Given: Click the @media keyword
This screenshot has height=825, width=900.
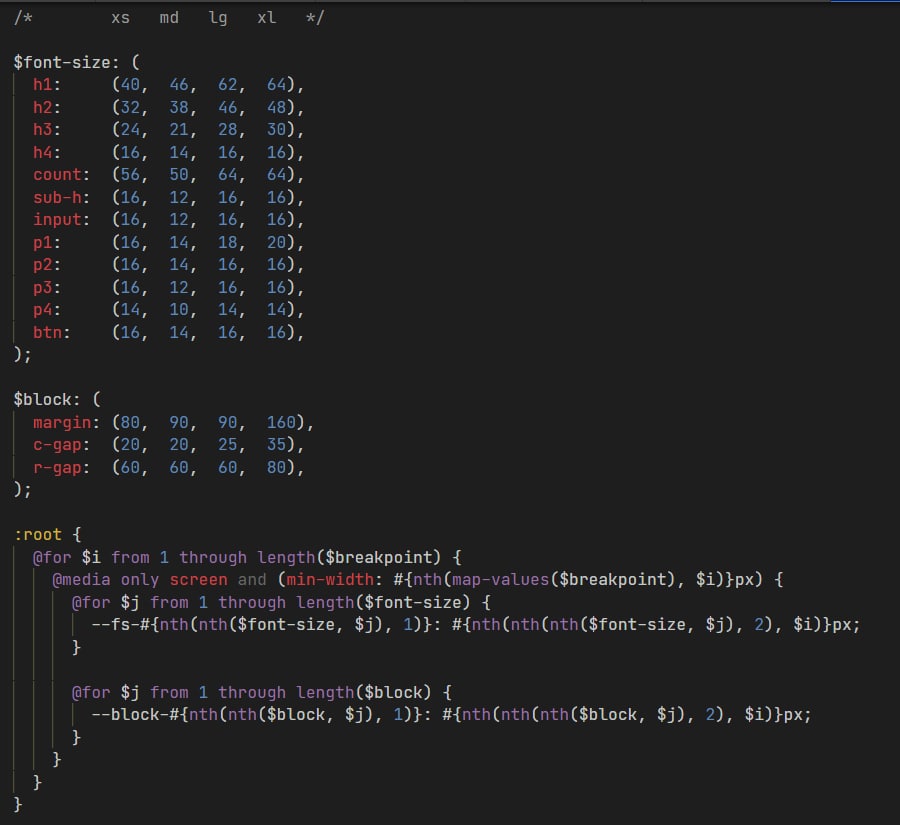Looking at the screenshot, I should click(x=82, y=579).
